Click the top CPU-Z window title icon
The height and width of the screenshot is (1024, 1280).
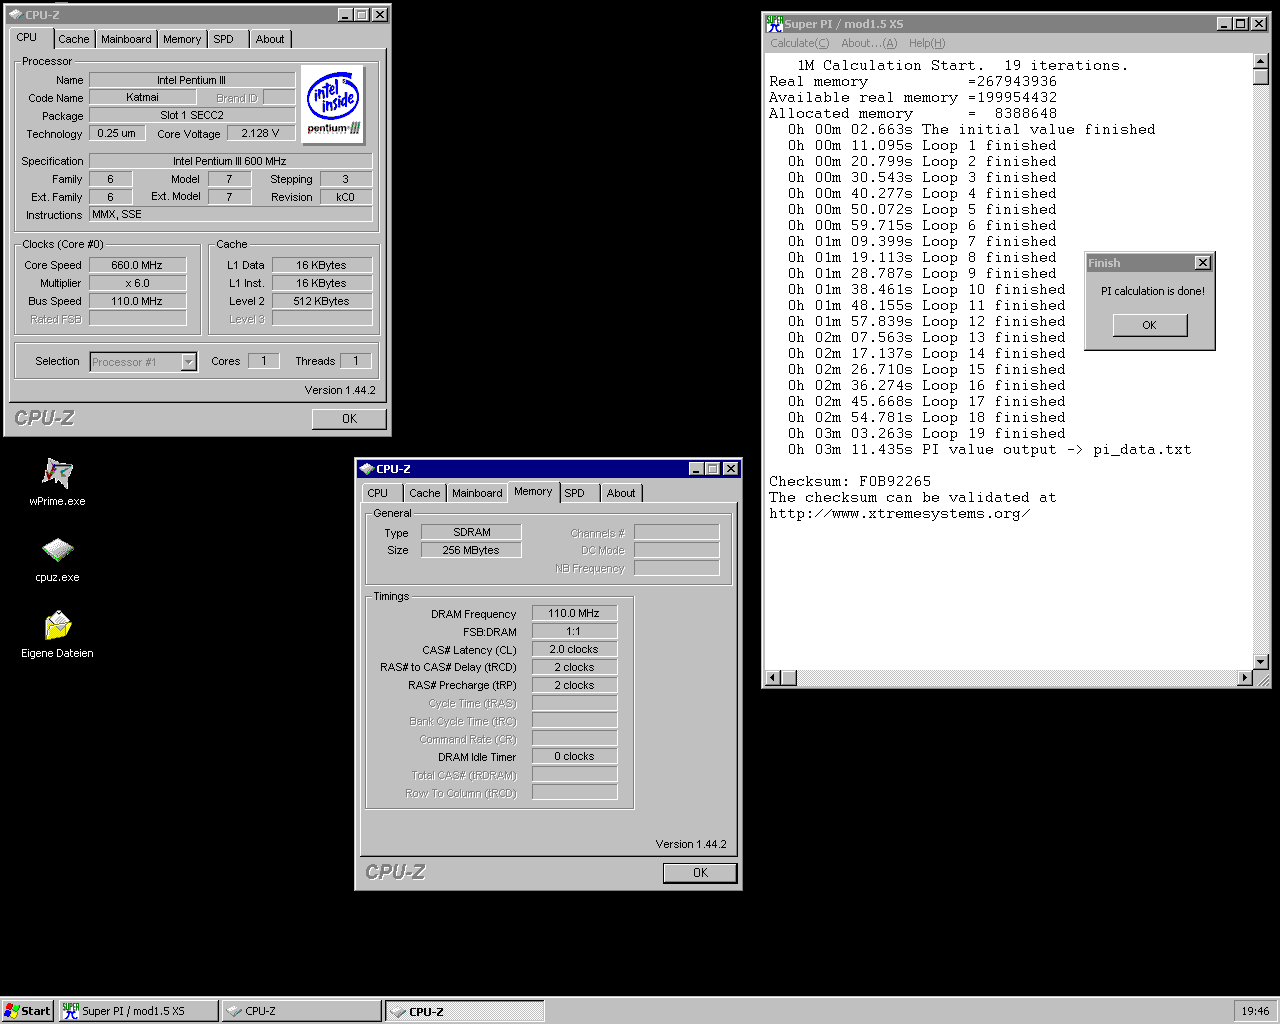click(x=15, y=15)
